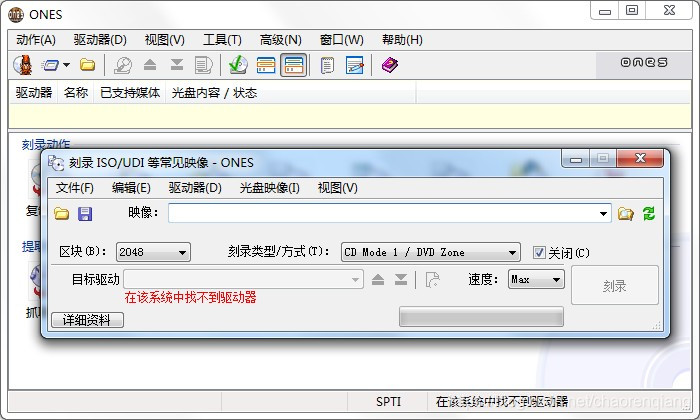700x420 pixels.
Task: Toggle the 关闭(C) checkbox
Action: (539, 253)
